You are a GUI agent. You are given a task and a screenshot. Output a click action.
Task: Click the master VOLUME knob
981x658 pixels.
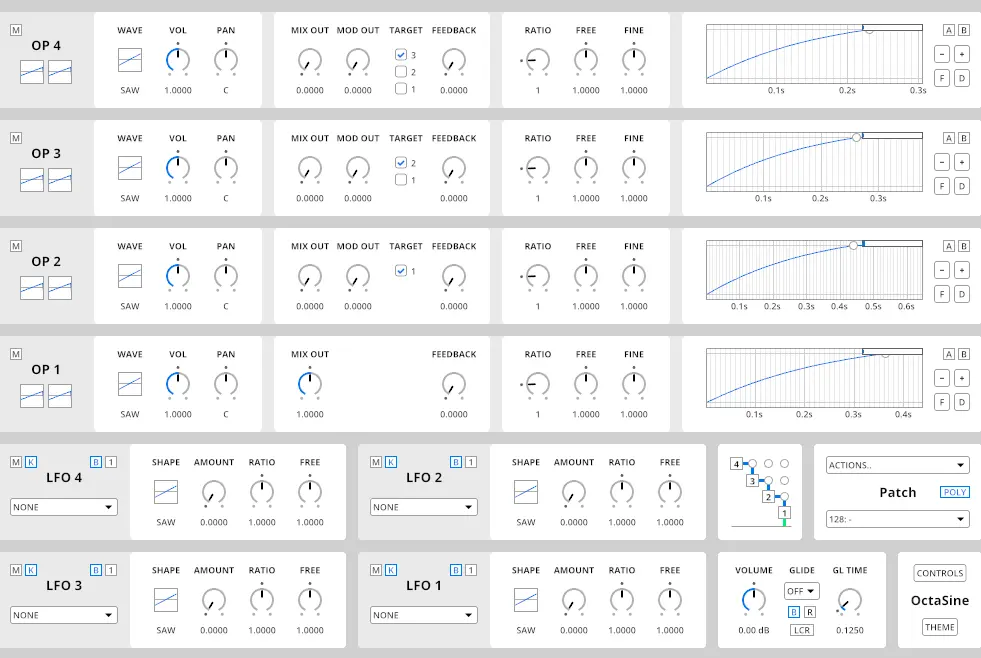tap(754, 600)
